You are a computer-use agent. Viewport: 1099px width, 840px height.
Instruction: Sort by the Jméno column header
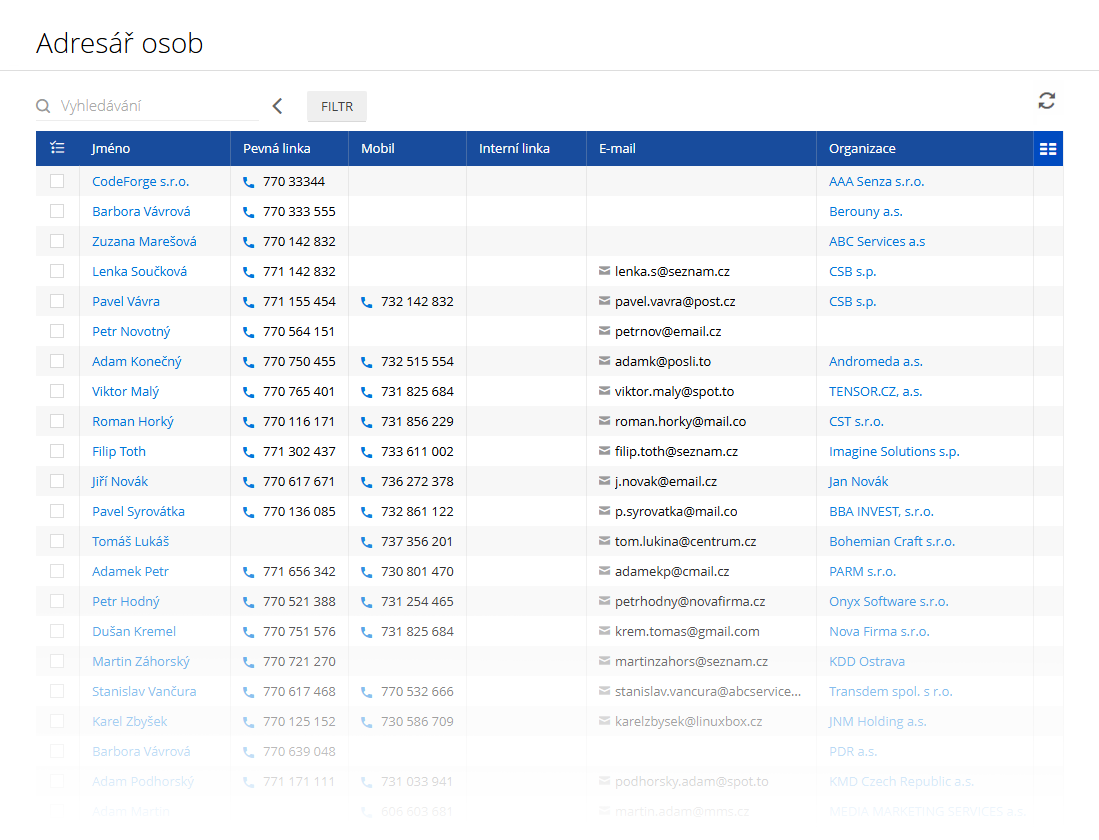tap(111, 149)
